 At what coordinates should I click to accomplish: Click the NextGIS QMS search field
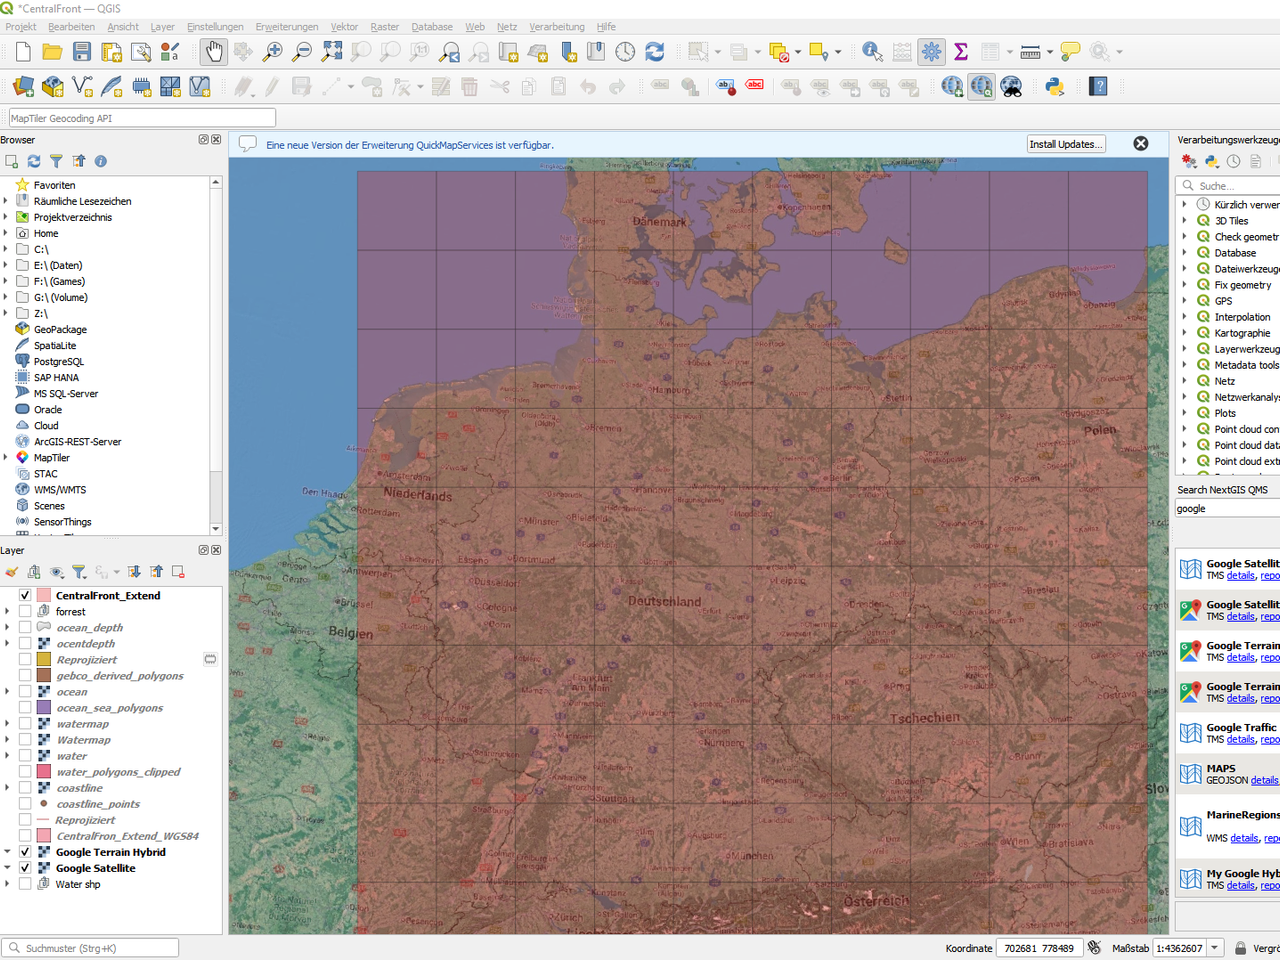[1227, 509]
